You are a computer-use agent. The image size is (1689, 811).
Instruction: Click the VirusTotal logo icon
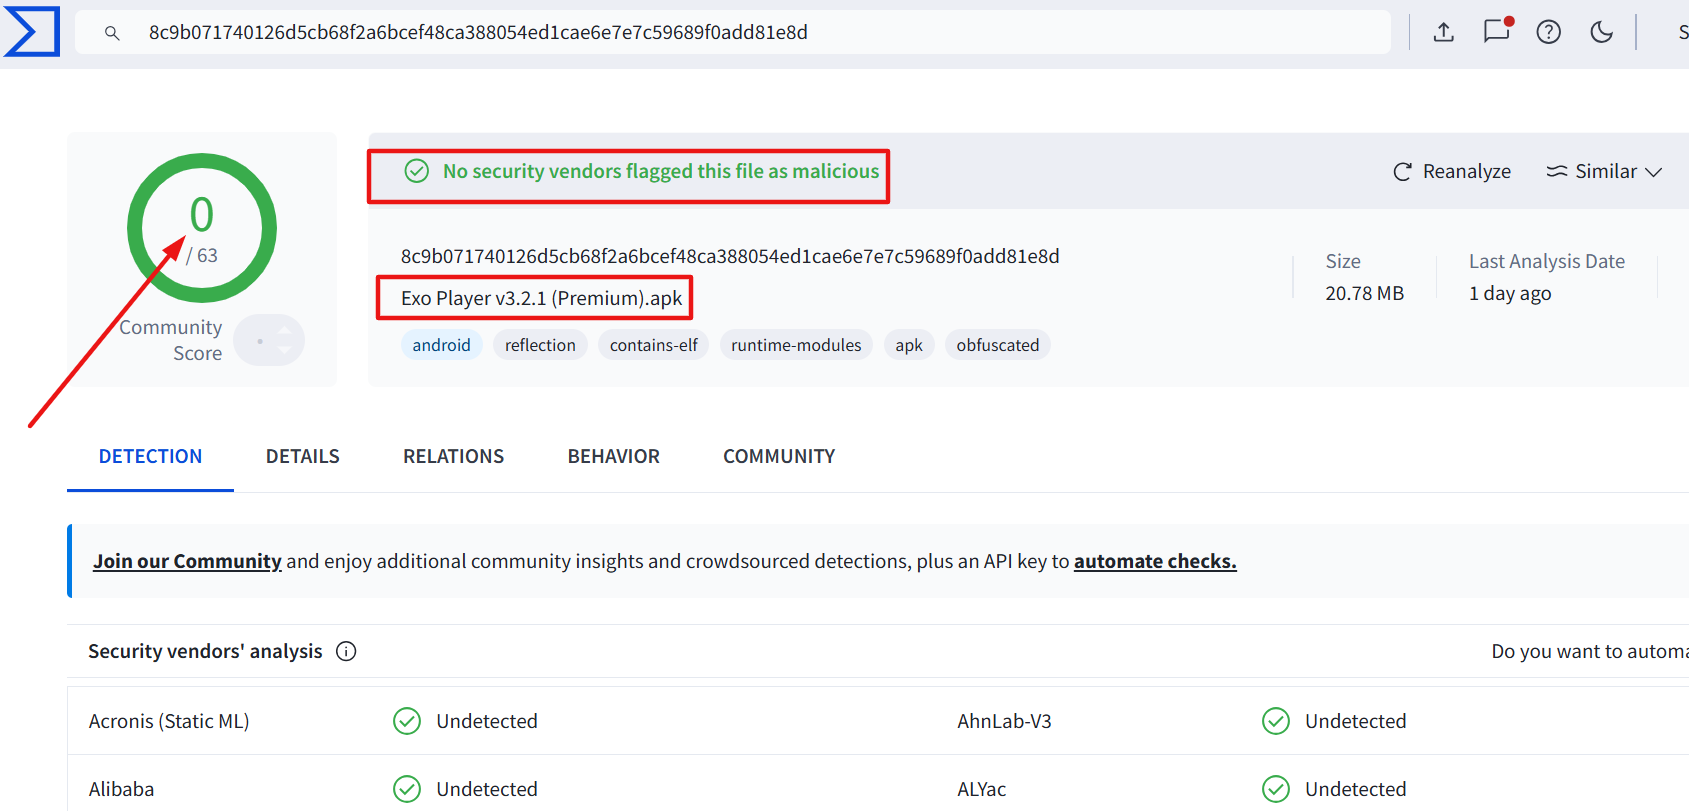click(32, 32)
